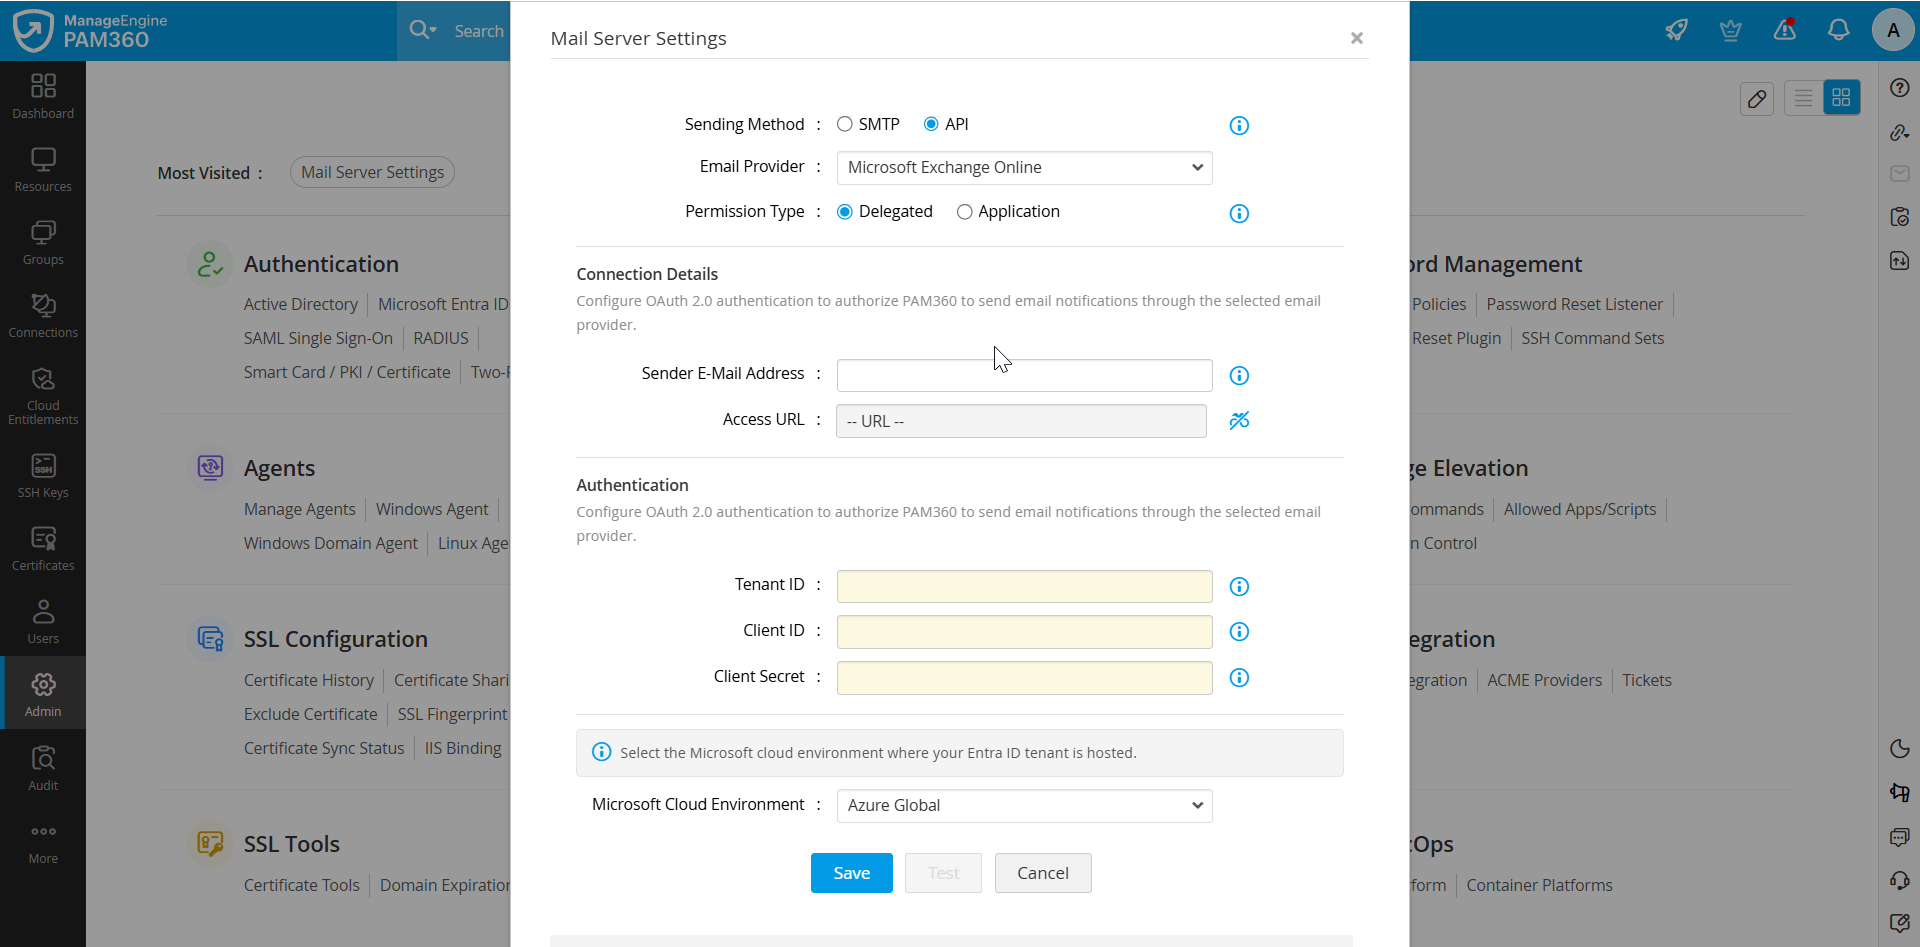1920x947 pixels.
Task: Save mail server settings
Action: tap(851, 873)
